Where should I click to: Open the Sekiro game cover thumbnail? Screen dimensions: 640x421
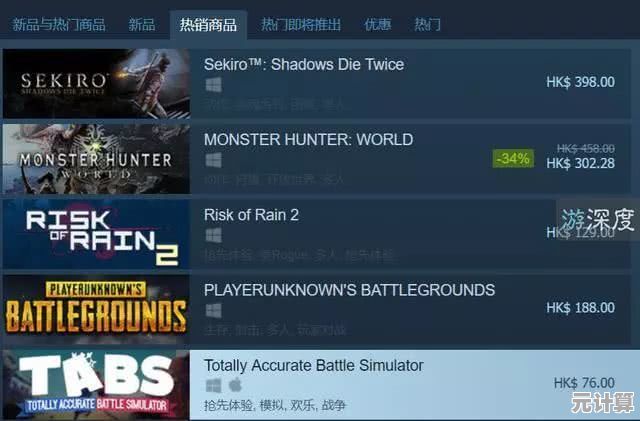(96, 84)
